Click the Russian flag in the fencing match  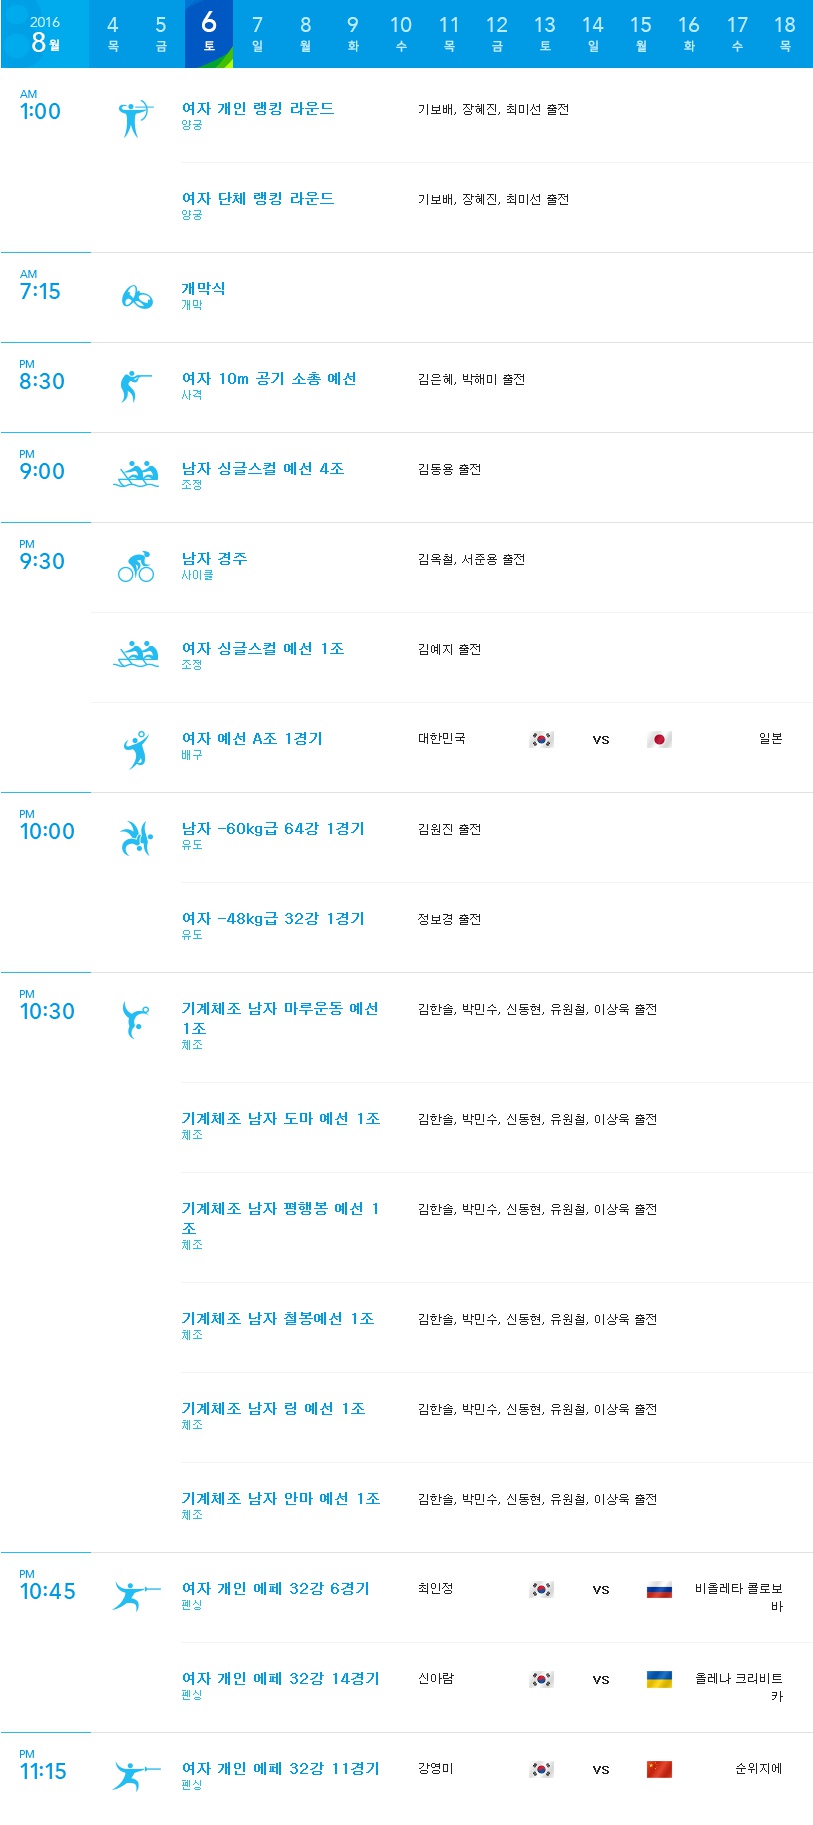click(x=659, y=1590)
